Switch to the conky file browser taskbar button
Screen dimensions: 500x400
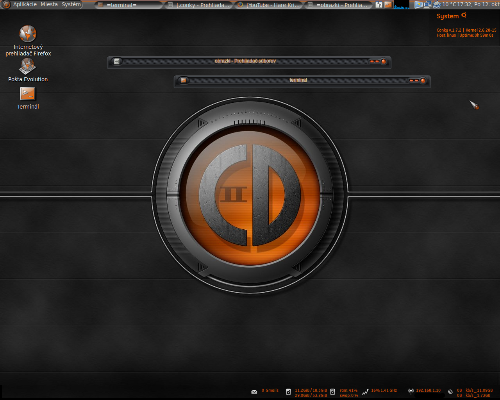click(198, 5)
